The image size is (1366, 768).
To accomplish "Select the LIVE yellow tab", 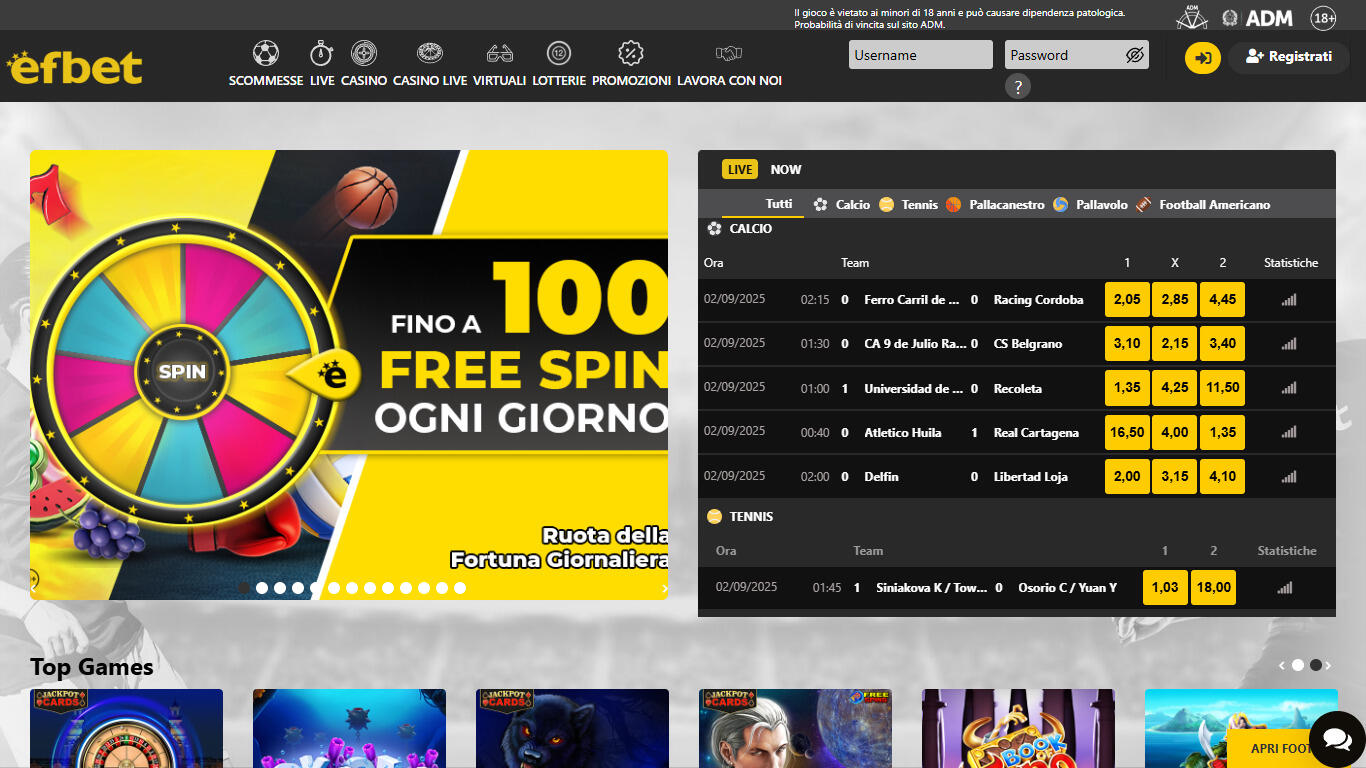I will click(740, 169).
